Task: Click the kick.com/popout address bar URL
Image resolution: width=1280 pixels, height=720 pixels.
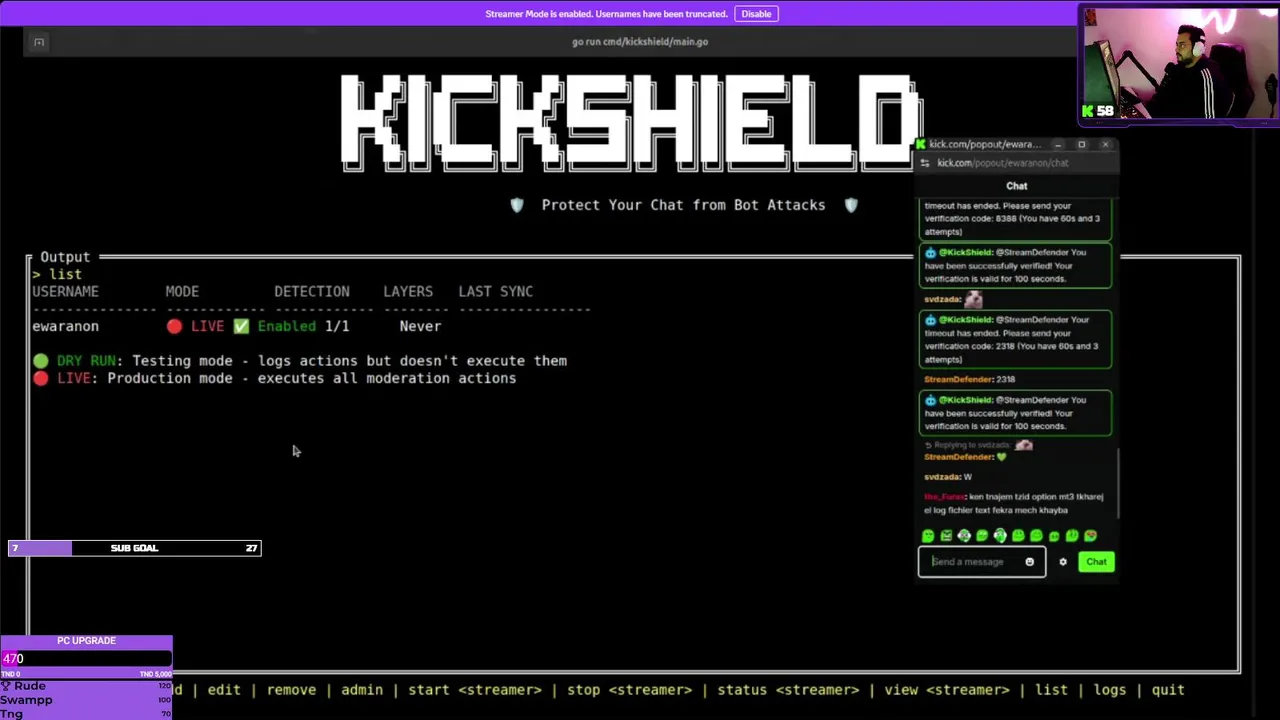Action: pos(1003,163)
